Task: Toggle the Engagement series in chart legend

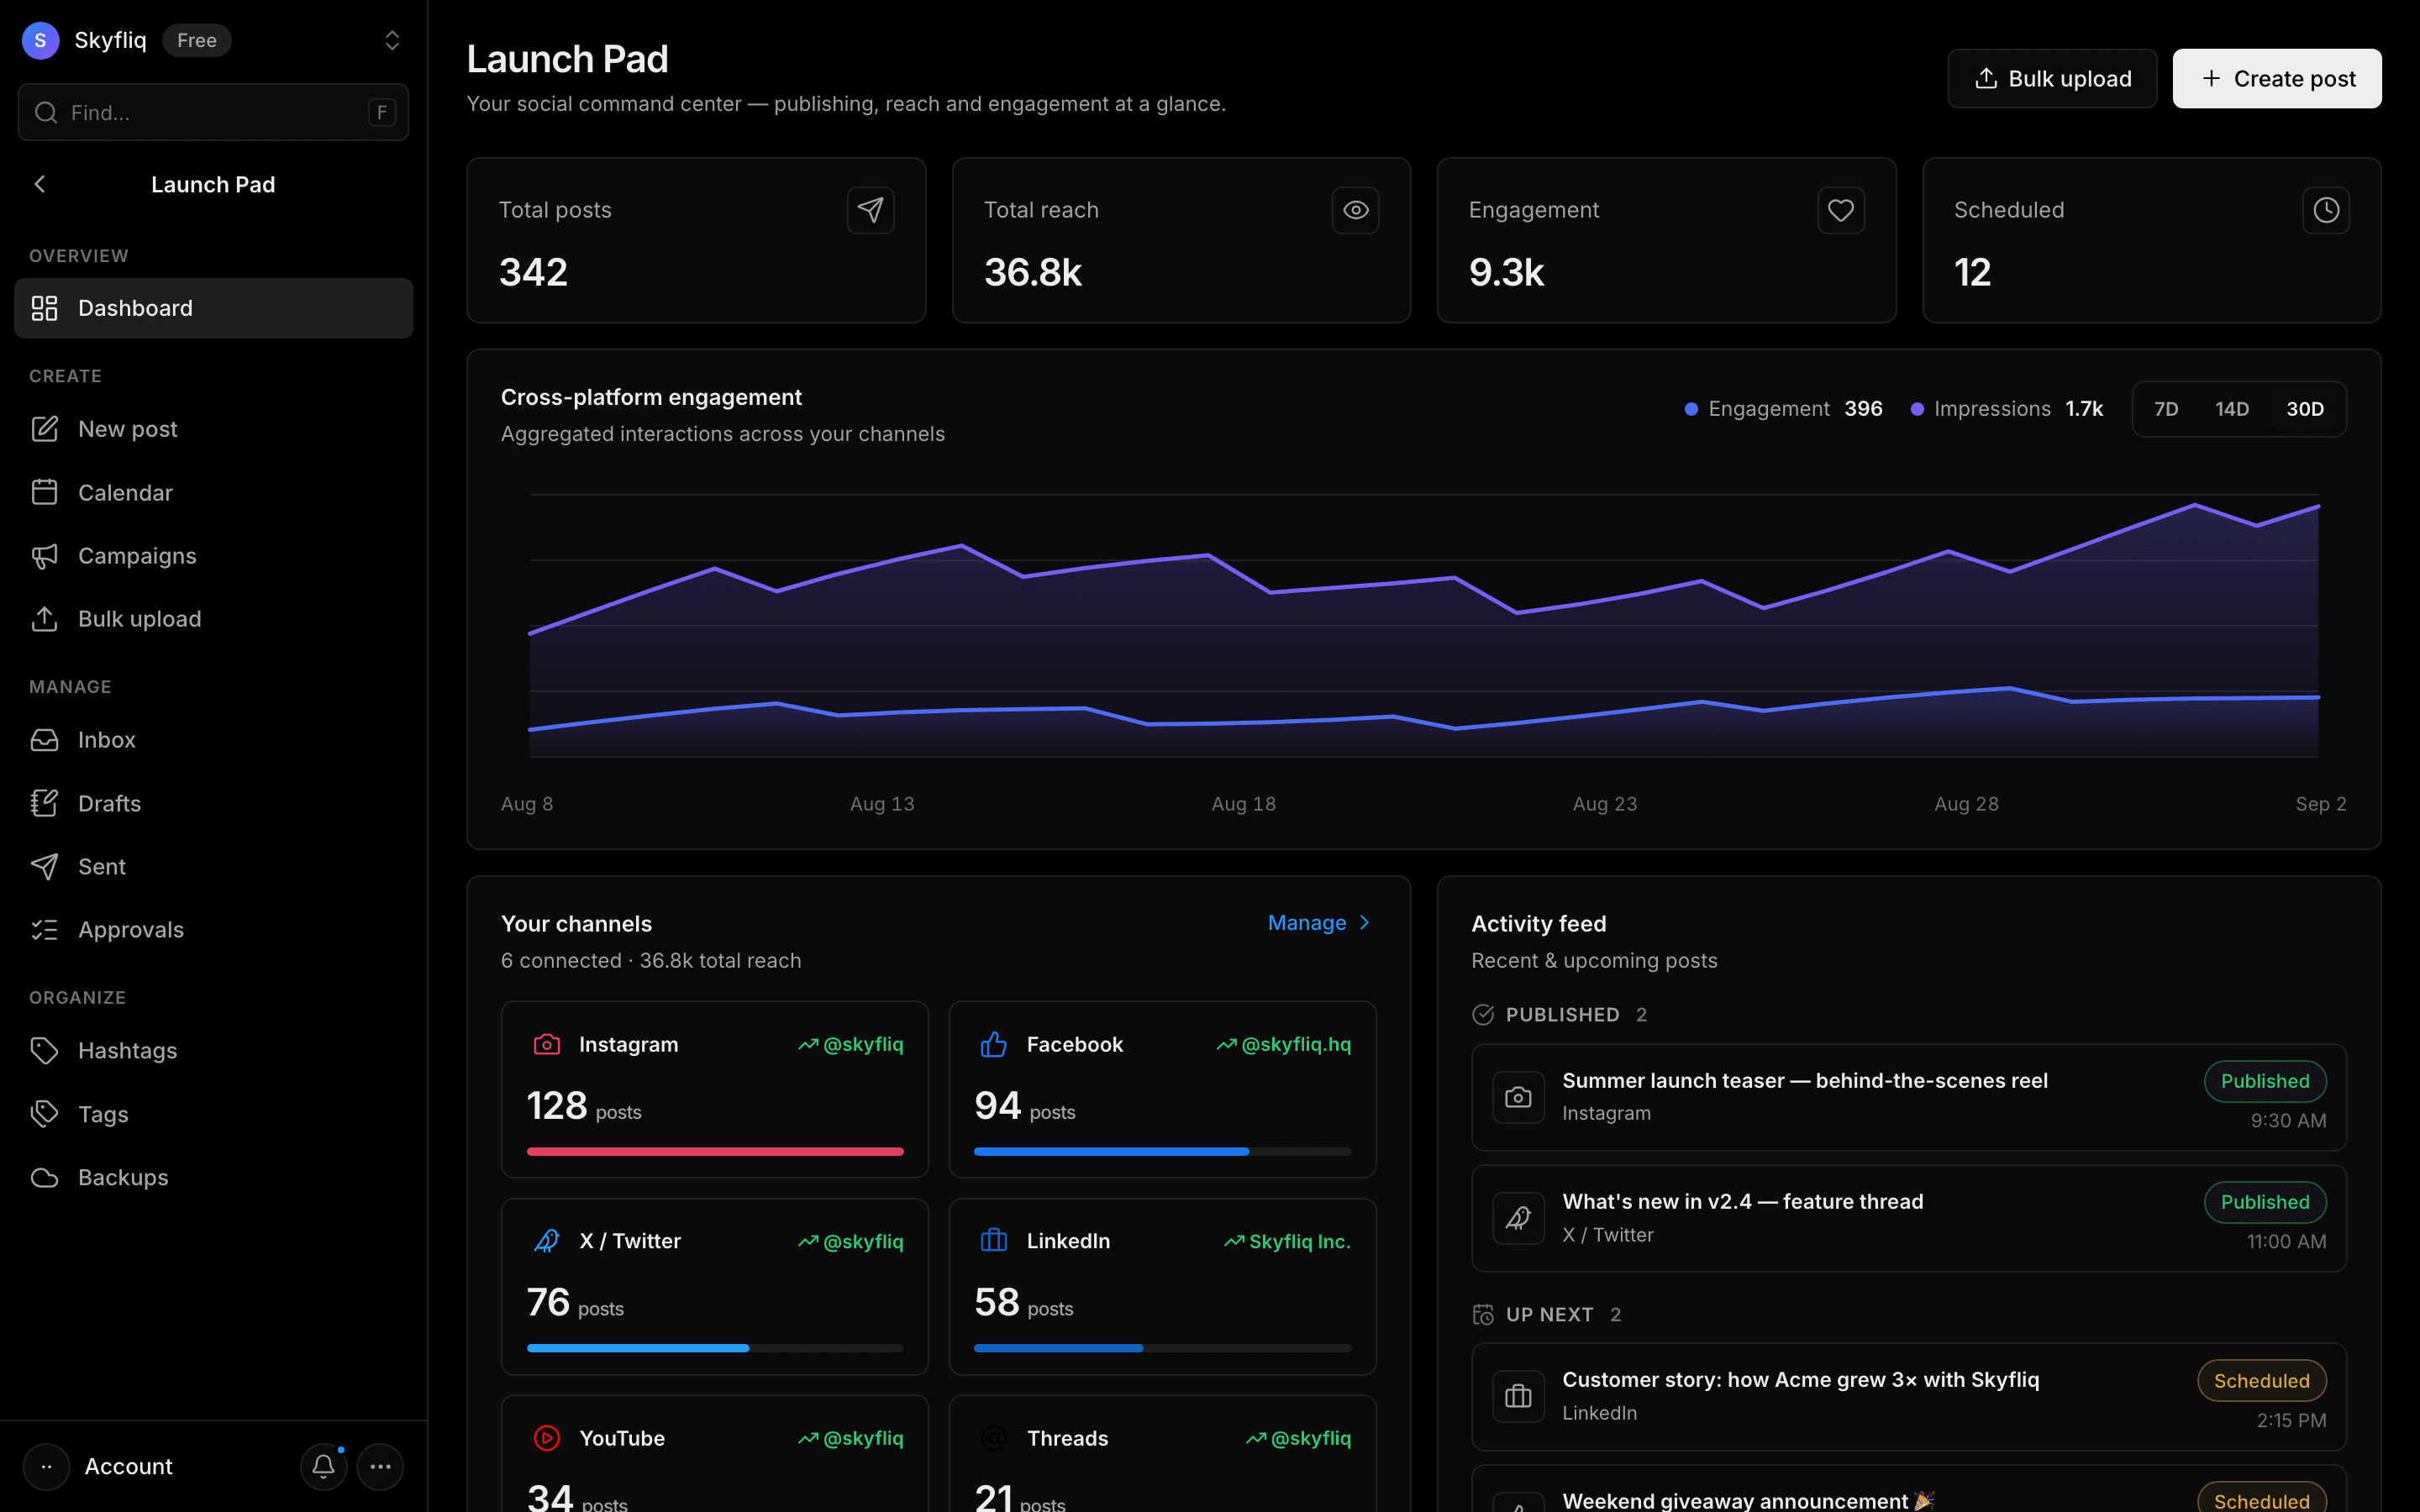Action: click(1783, 409)
